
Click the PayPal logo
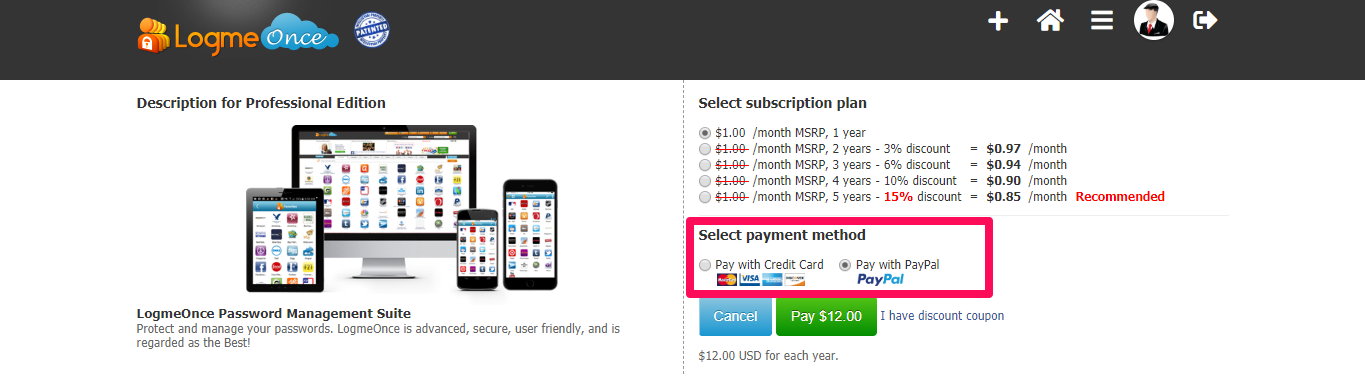[x=880, y=280]
